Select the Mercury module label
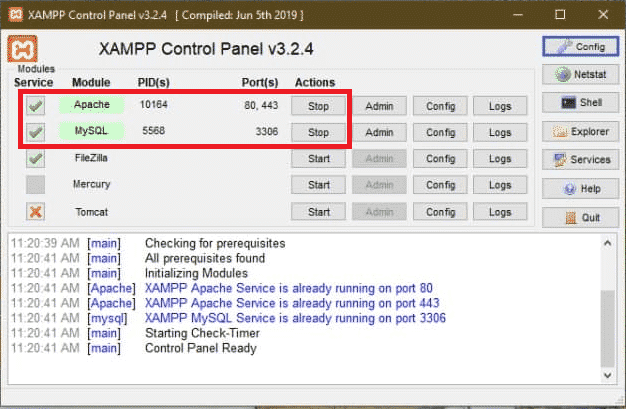 91,184
